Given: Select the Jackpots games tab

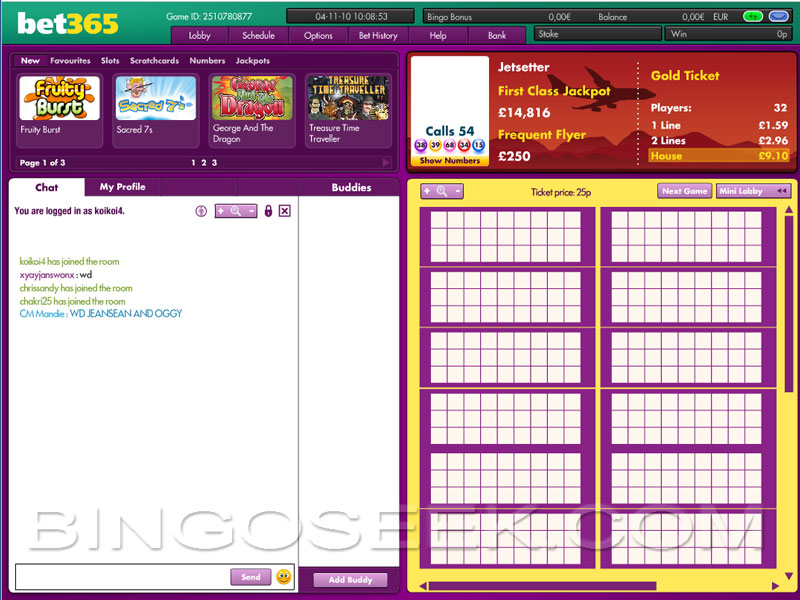Looking at the screenshot, I should point(253,60).
